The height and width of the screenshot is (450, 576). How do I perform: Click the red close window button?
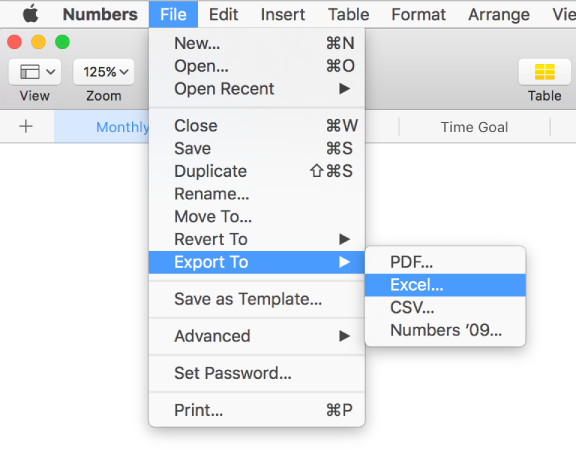pos(14,42)
